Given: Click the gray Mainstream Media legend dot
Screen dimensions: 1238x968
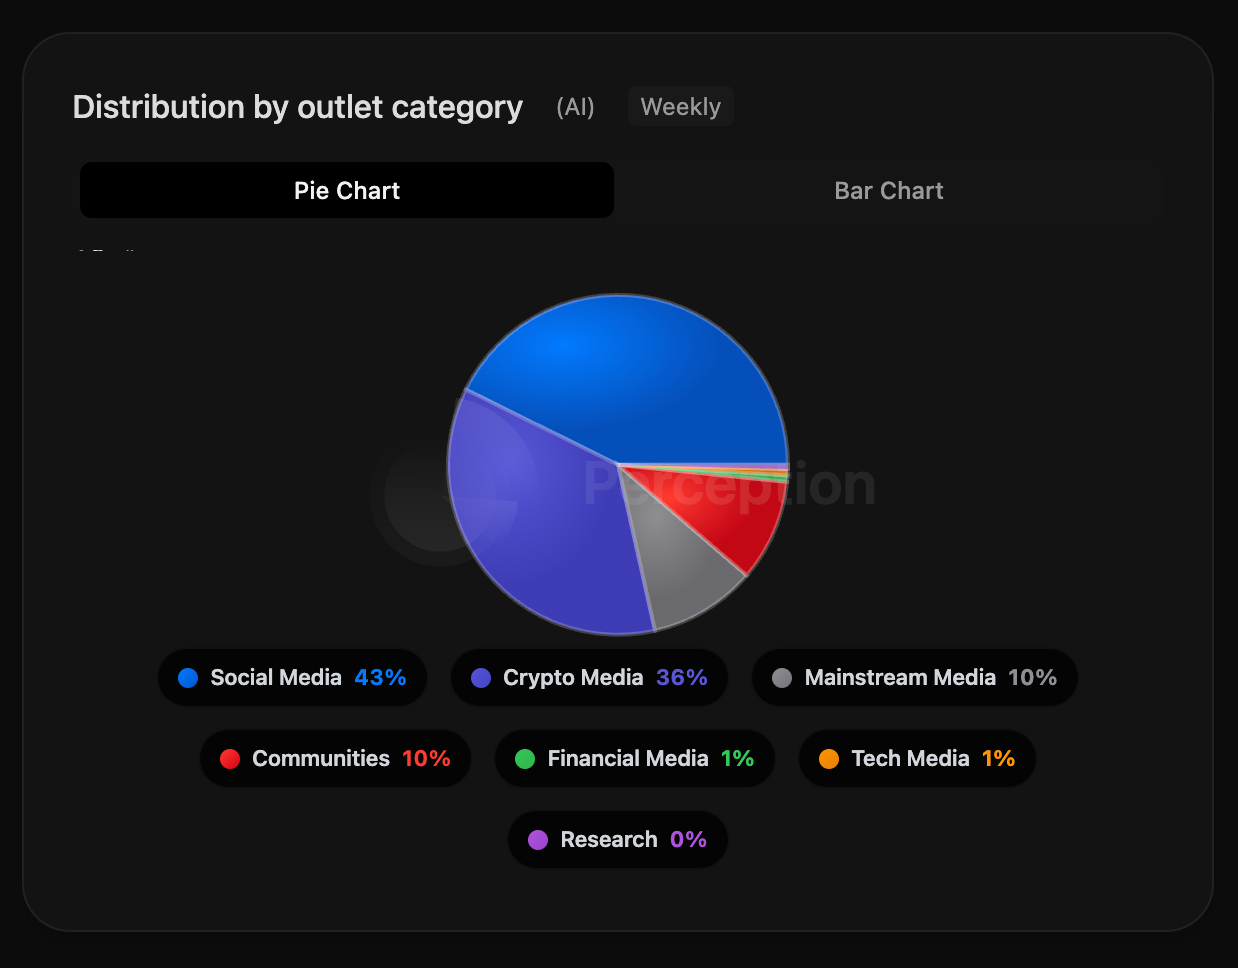Looking at the screenshot, I should tap(782, 678).
